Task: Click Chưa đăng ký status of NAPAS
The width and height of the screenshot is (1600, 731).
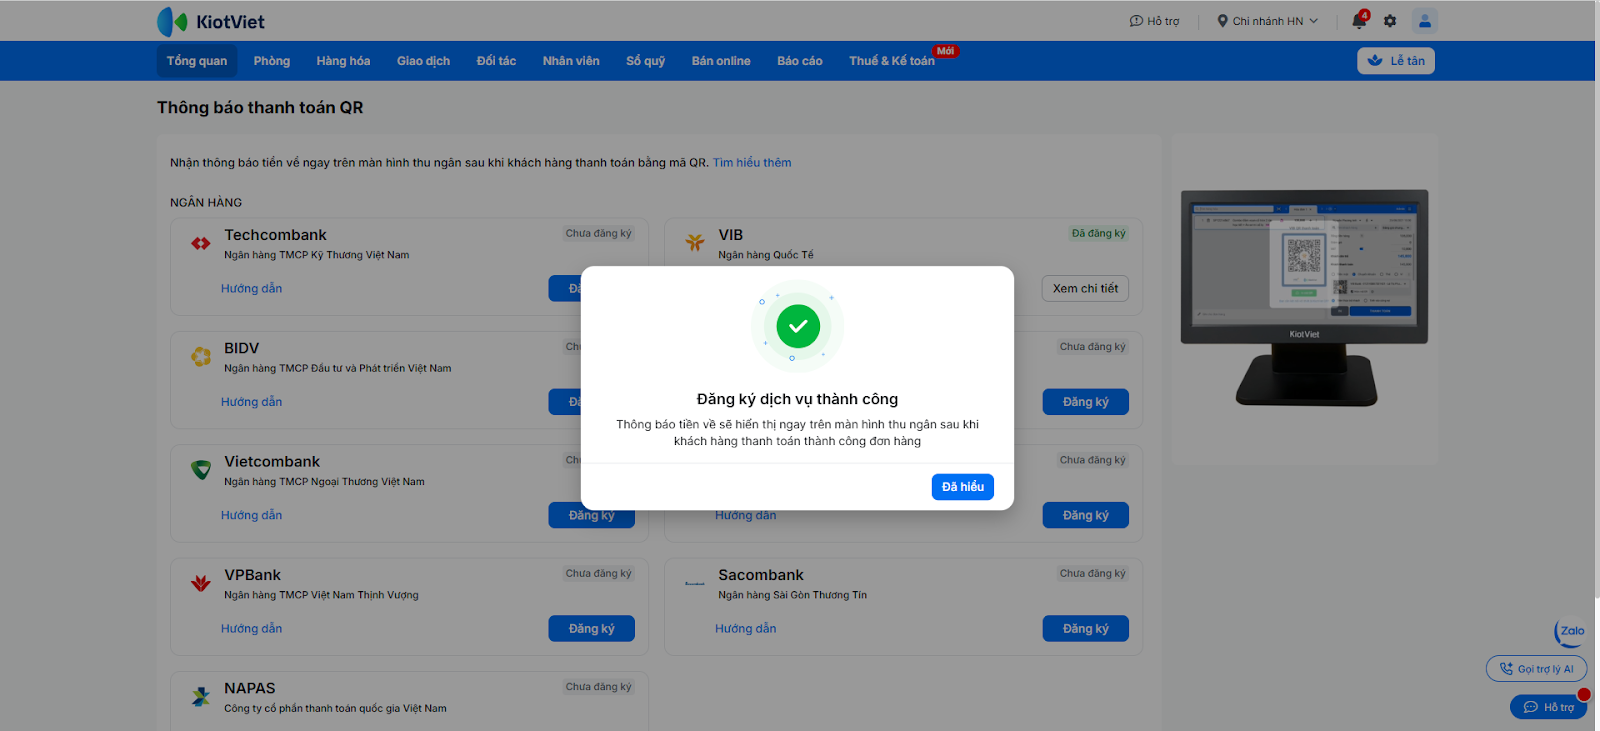Action: coord(598,687)
